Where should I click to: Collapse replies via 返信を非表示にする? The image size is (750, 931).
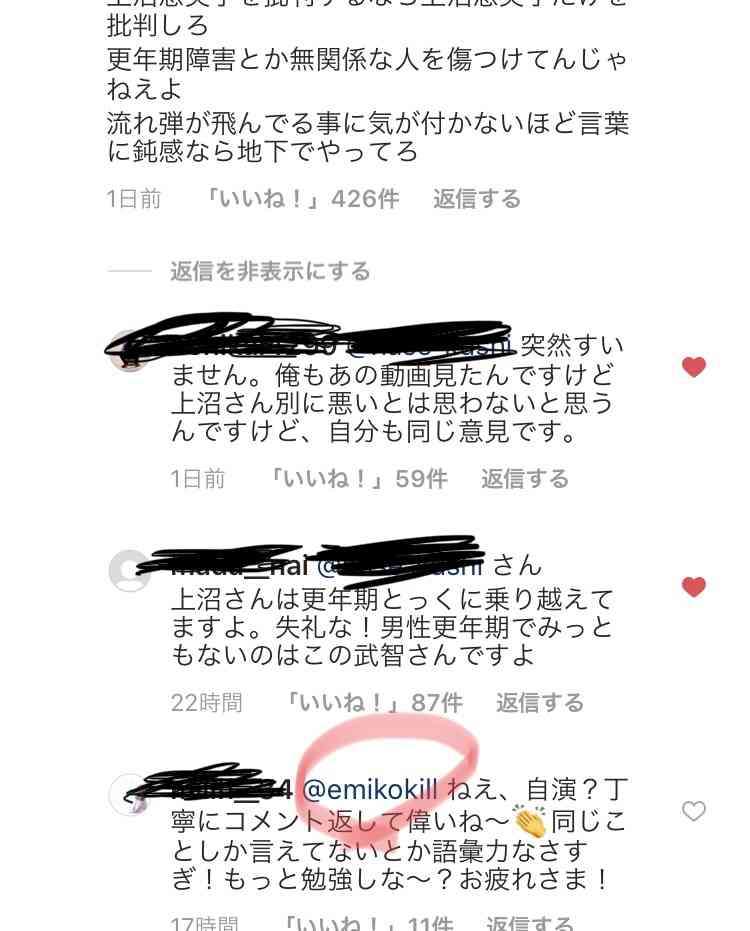270,271
